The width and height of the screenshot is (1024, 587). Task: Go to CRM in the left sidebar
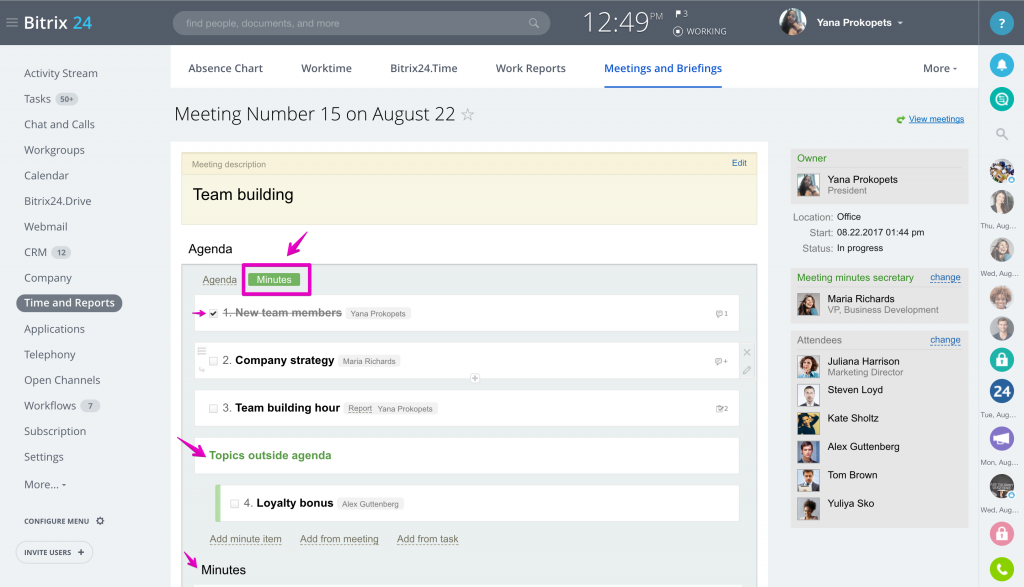35,252
